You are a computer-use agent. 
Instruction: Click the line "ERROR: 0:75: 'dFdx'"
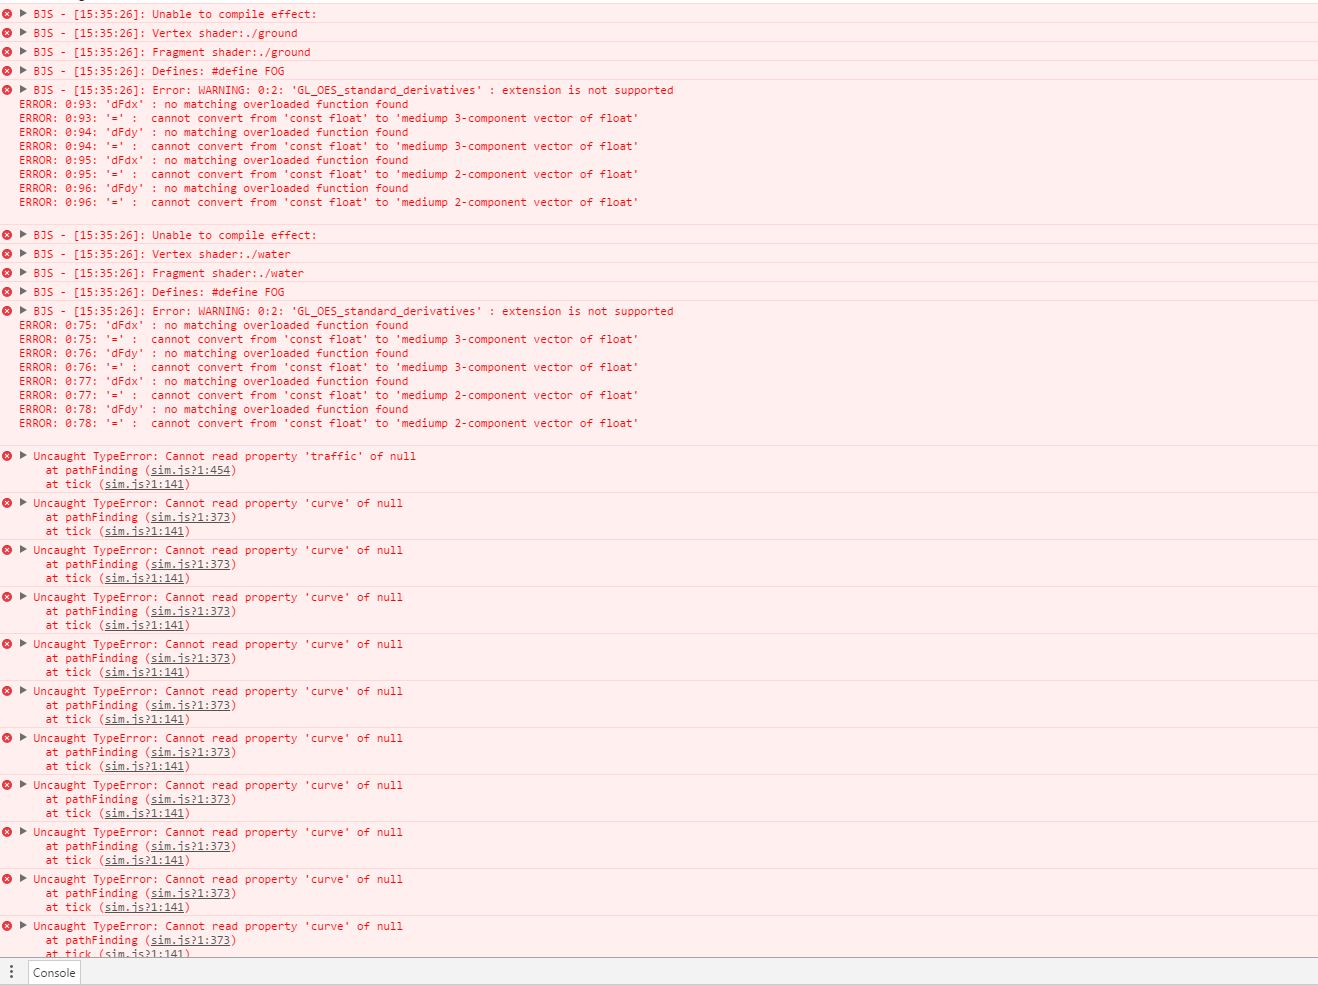tap(214, 325)
